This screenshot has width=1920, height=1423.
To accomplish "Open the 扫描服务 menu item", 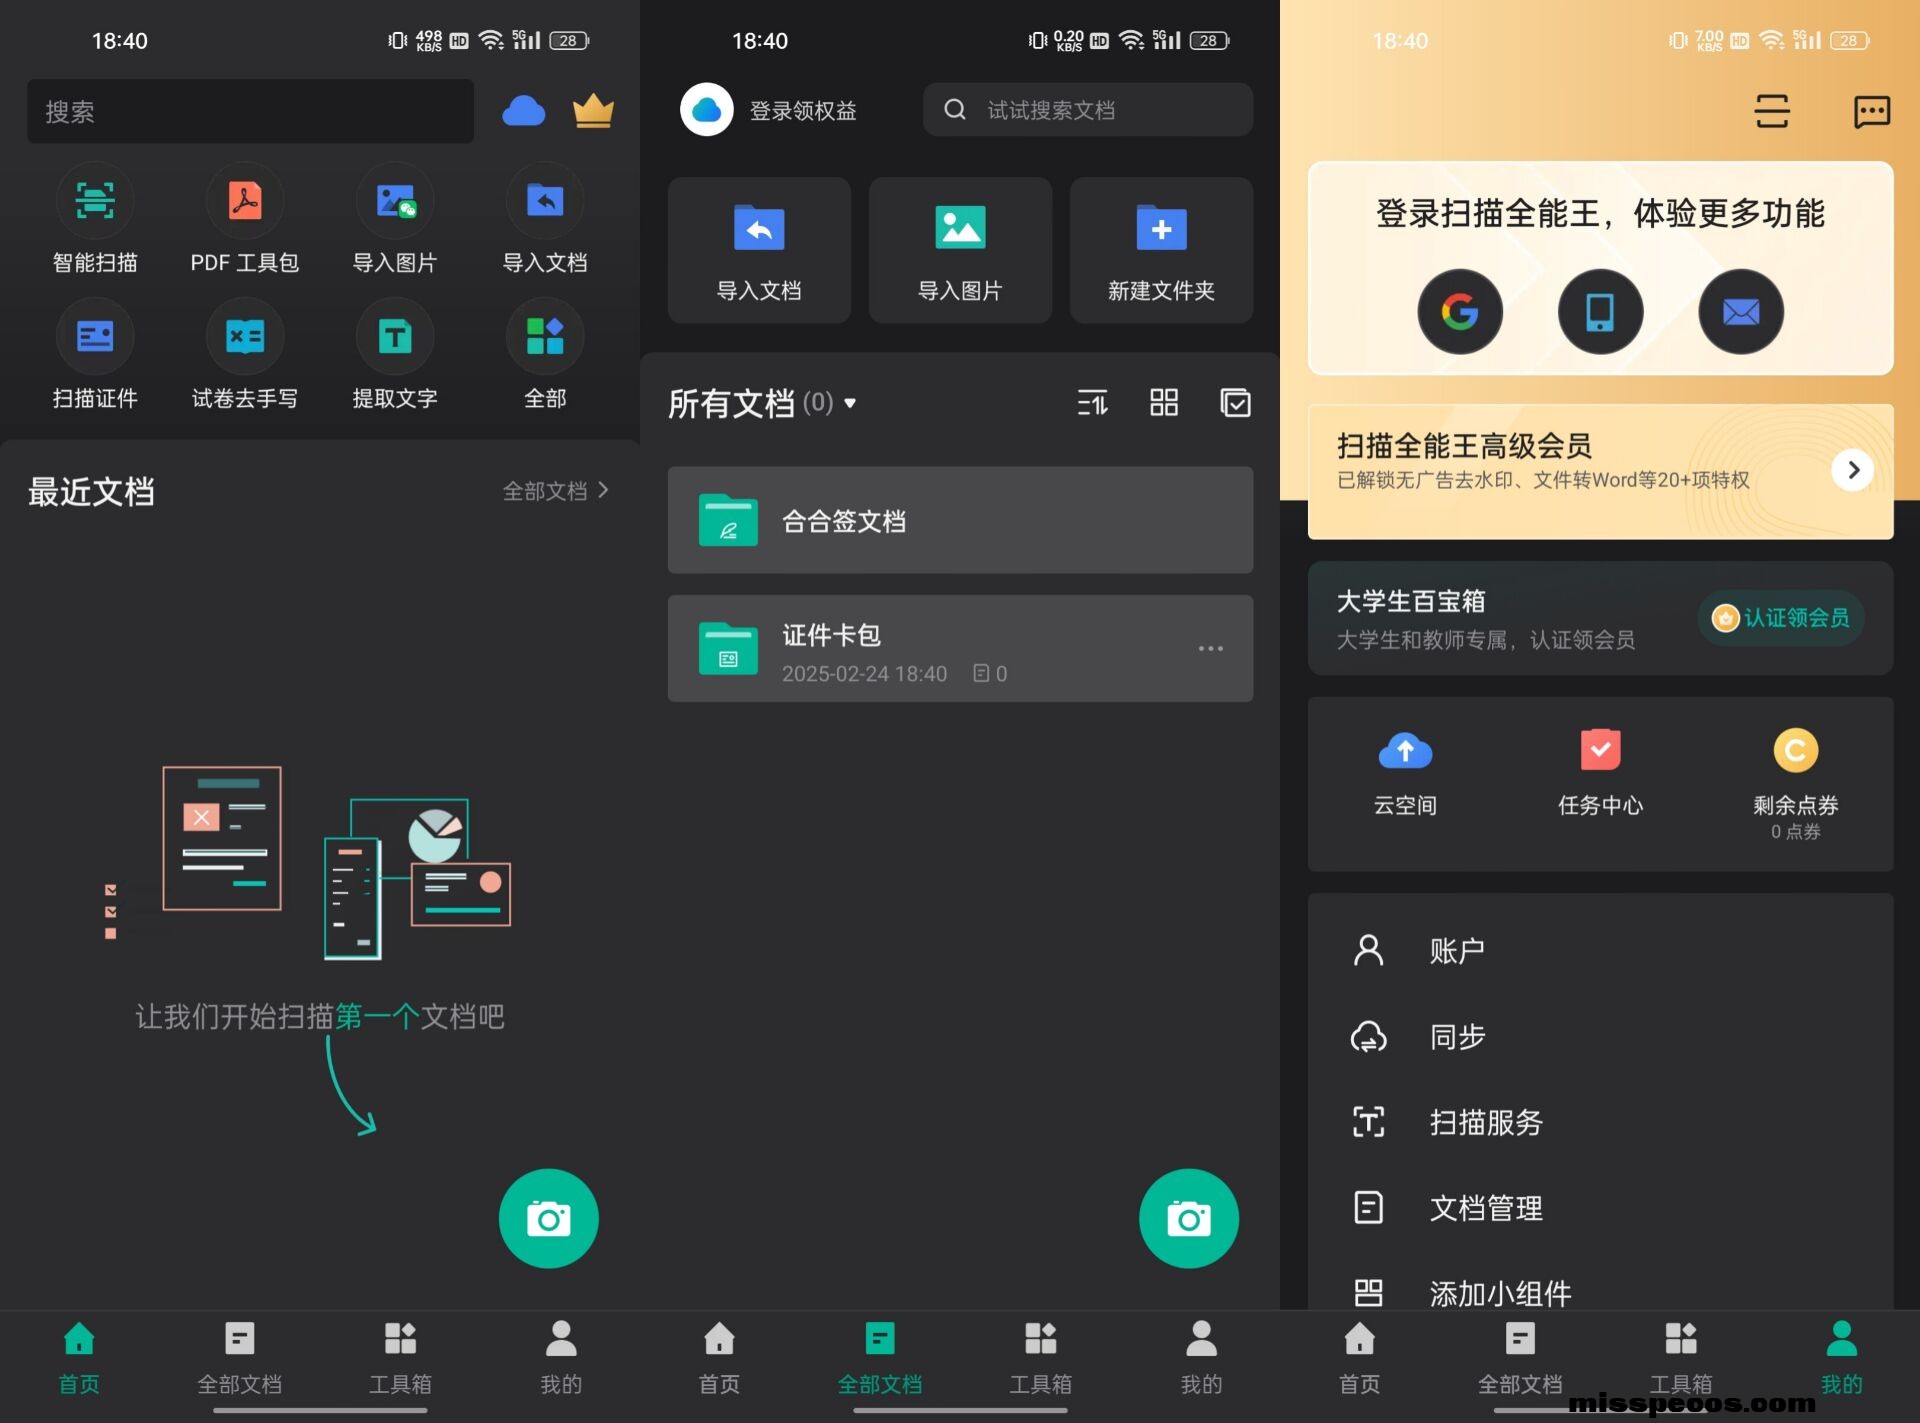I will (1600, 1122).
